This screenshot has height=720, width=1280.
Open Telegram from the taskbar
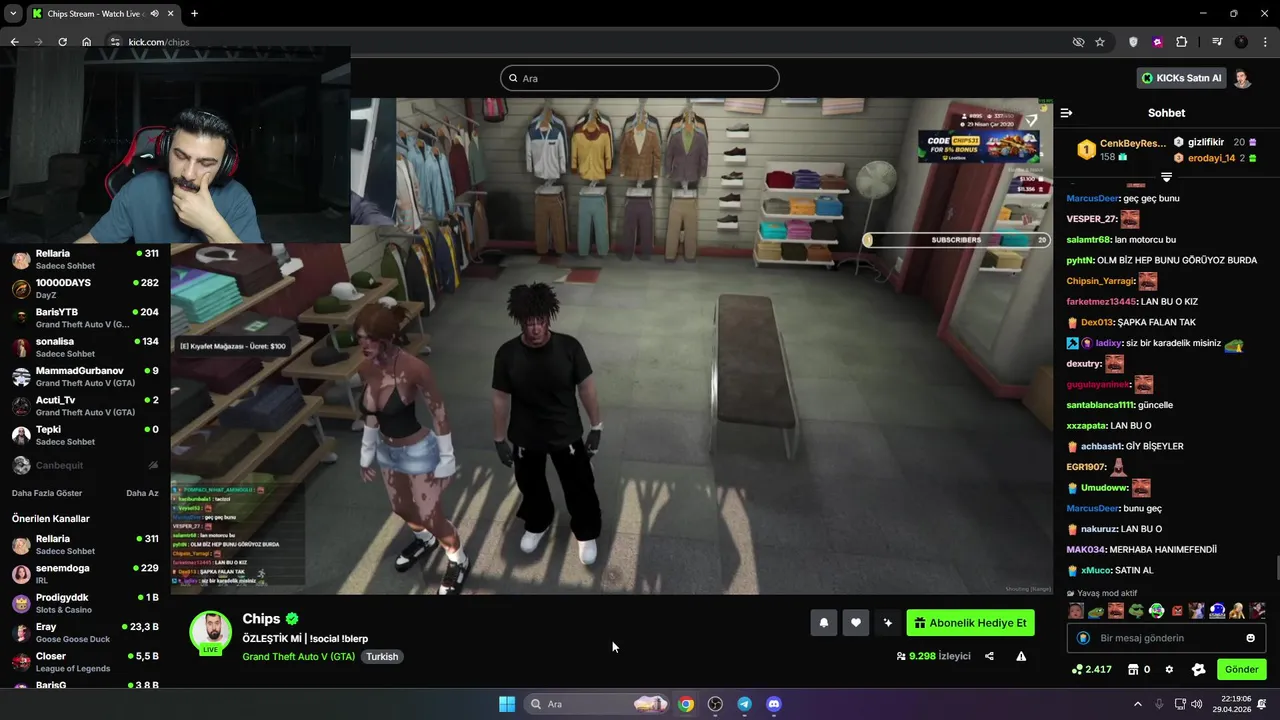click(x=744, y=704)
